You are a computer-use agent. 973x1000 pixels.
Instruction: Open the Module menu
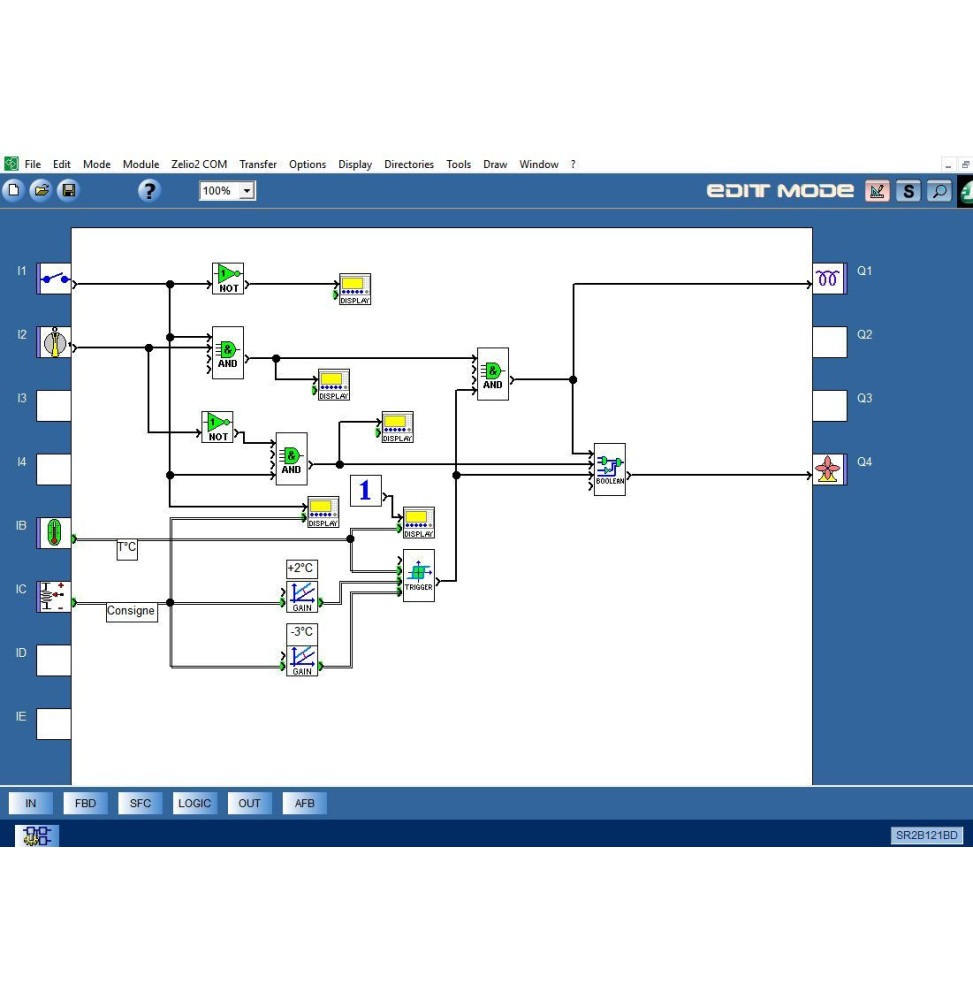click(x=141, y=164)
